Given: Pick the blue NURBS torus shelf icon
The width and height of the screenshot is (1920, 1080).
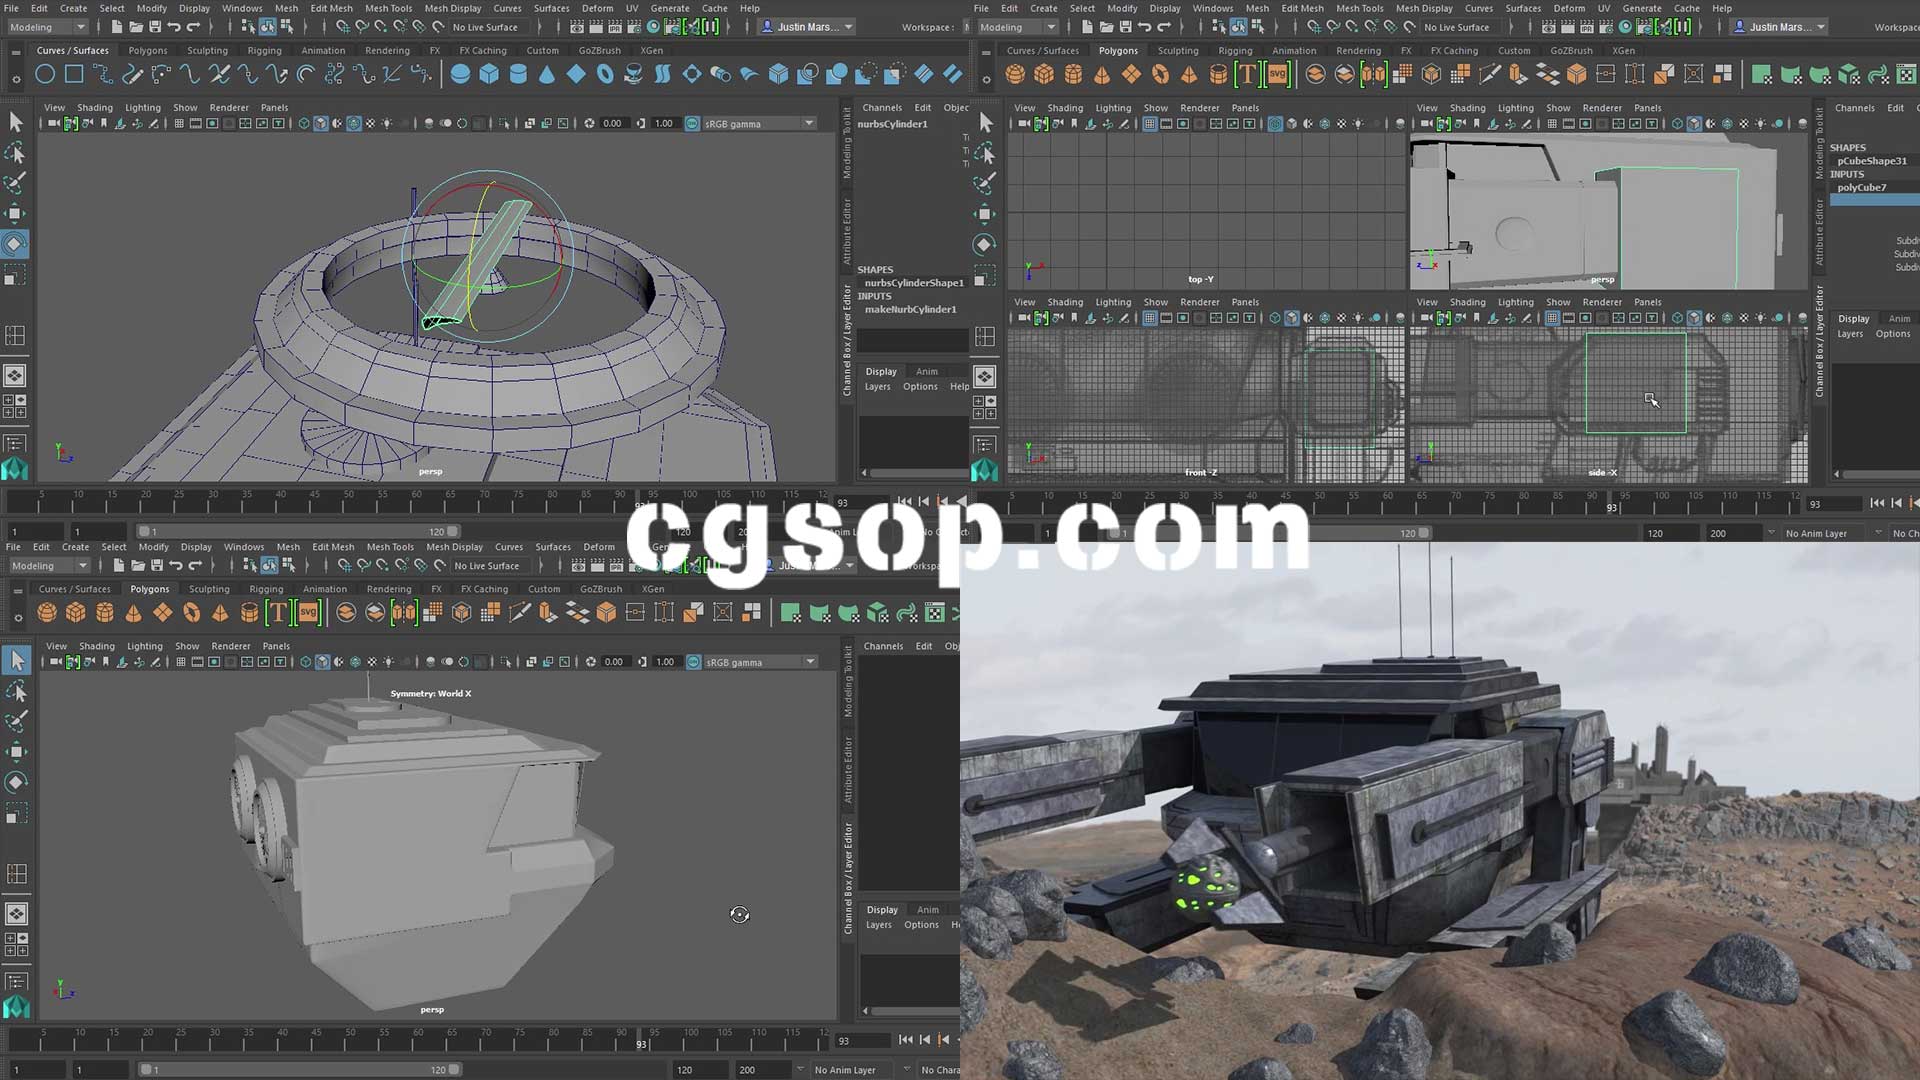Looking at the screenshot, I should pyautogui.click(x=605, y=74).
